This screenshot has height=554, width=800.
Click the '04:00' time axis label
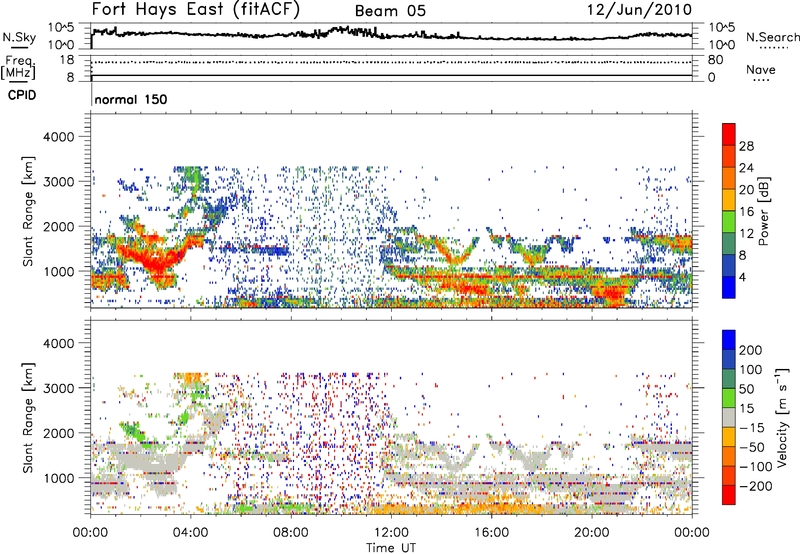point(190,533)
